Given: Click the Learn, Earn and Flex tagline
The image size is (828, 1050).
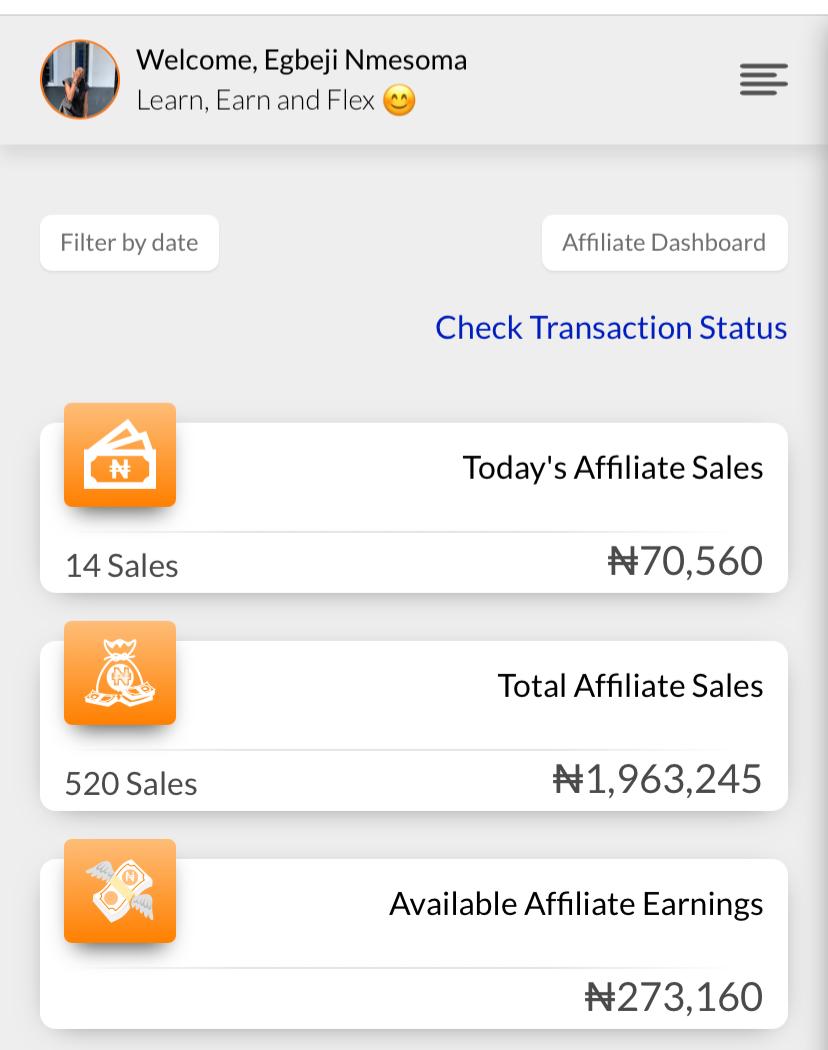Looking at the screenshot, I should (x=255, y=100).
